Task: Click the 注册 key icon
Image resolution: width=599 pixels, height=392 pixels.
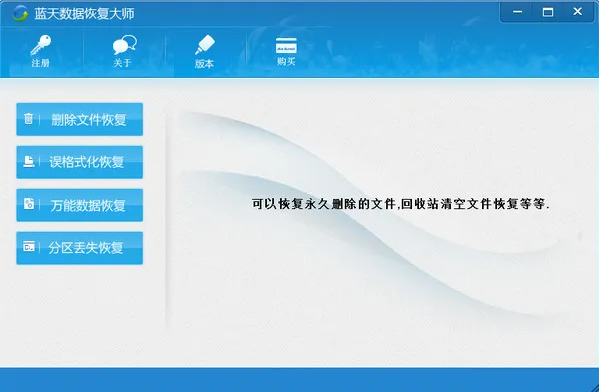Action: click(40, 45)
